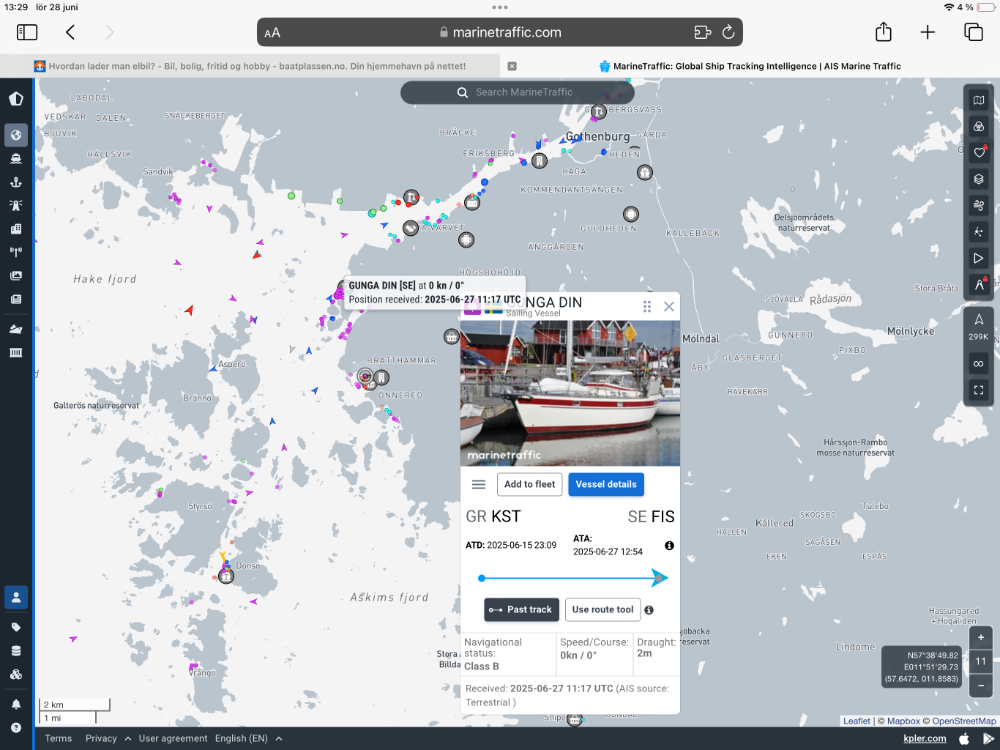Image resolution: width=1000 pixels, height=750 pixels.
Task: Open the My Fleets heart icon
Action: (978, 152)
